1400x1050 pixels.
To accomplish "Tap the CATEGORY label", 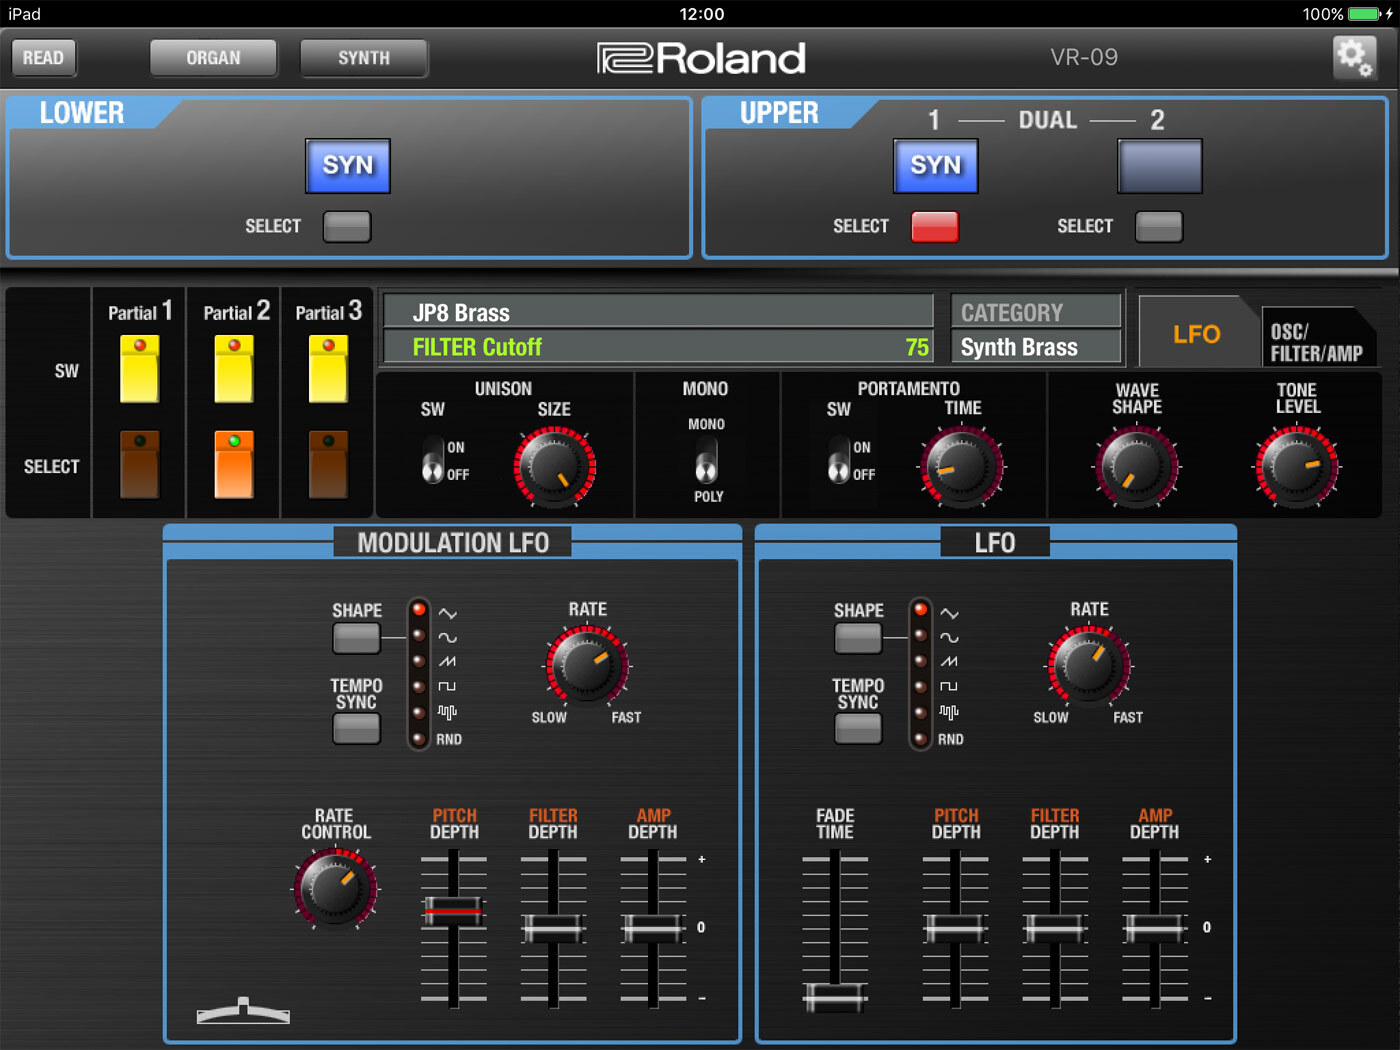I will click(1012, 312).
